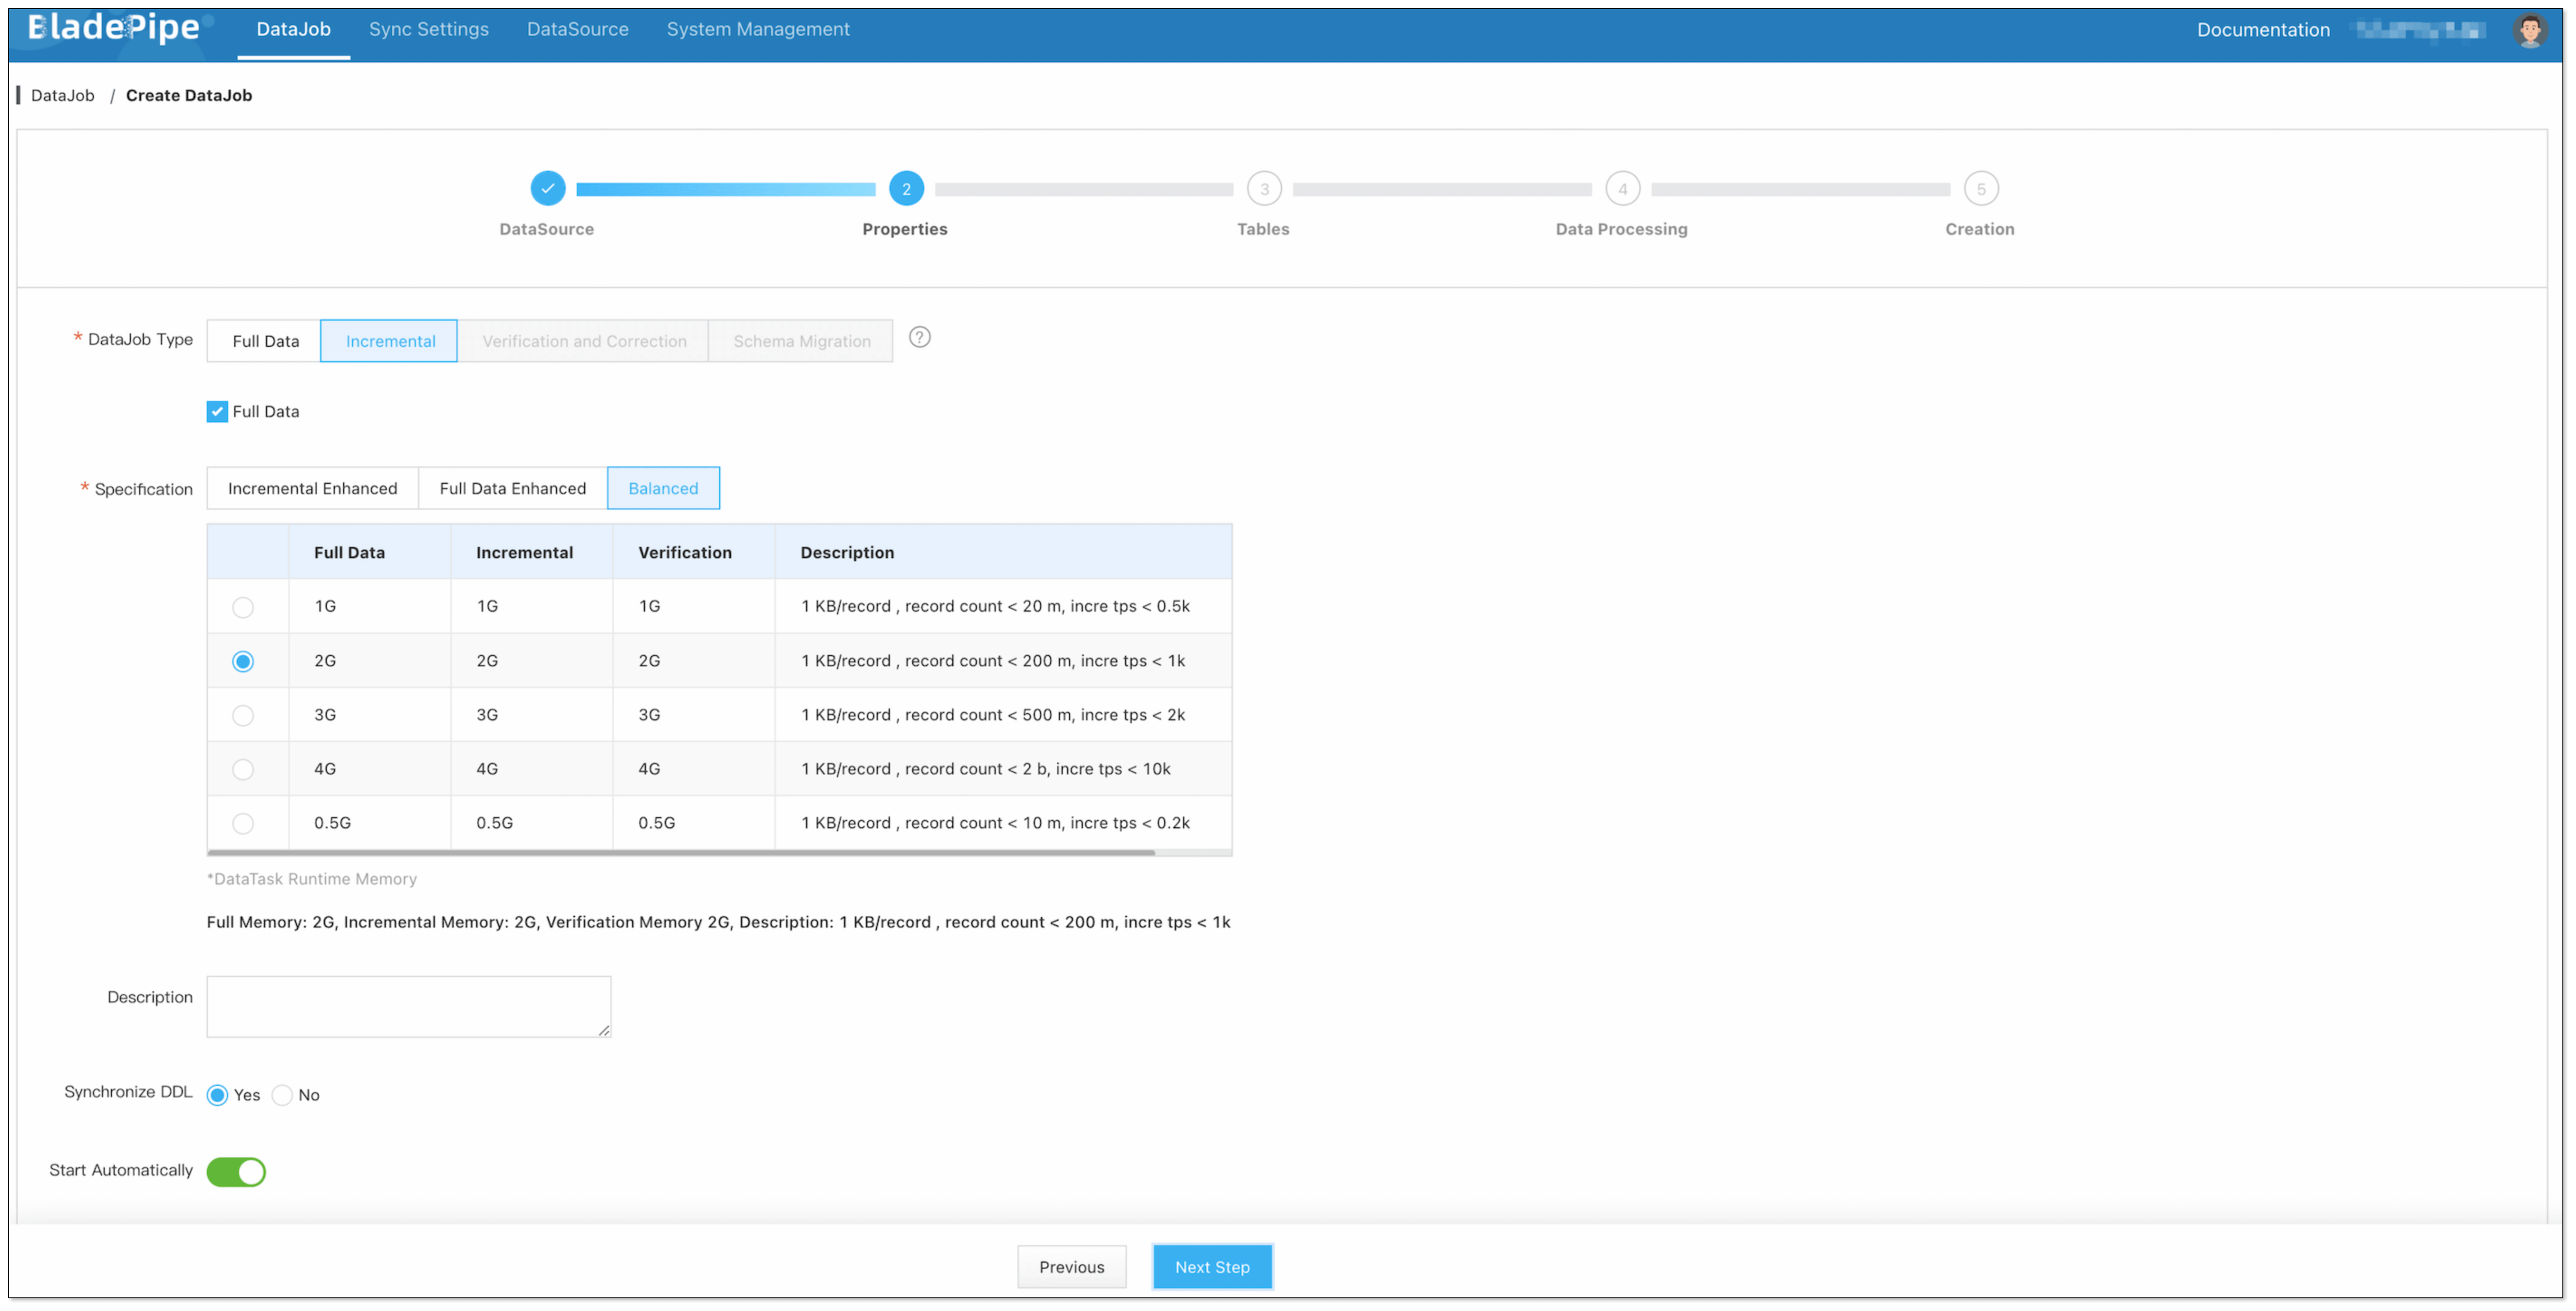Go back with the Previous button
This screenshot has width=2576, height=1311.
1071,1266
